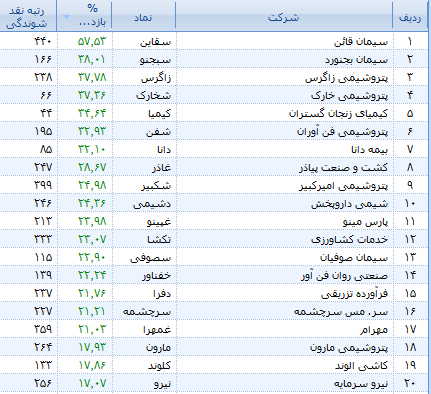Click symbol سقاین

(x=155, y=42)
